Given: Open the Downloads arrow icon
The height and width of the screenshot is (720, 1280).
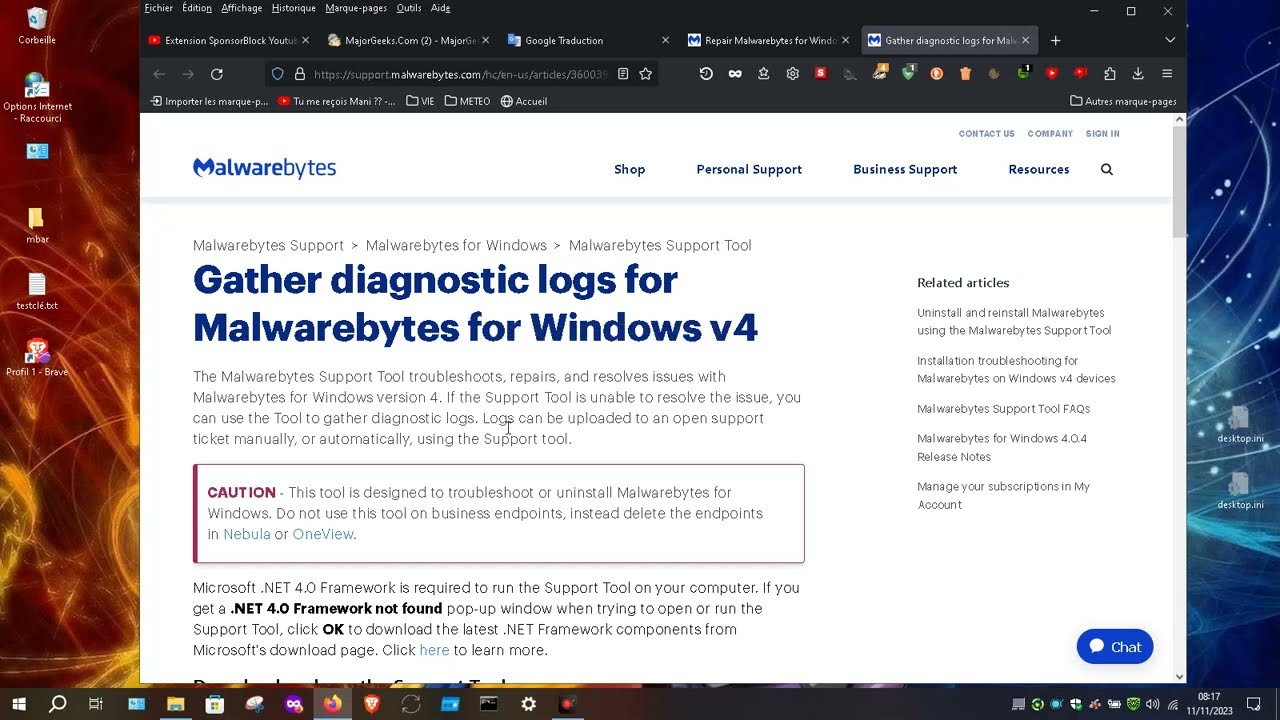Looking at the screenshot, I should point(1138,74).
